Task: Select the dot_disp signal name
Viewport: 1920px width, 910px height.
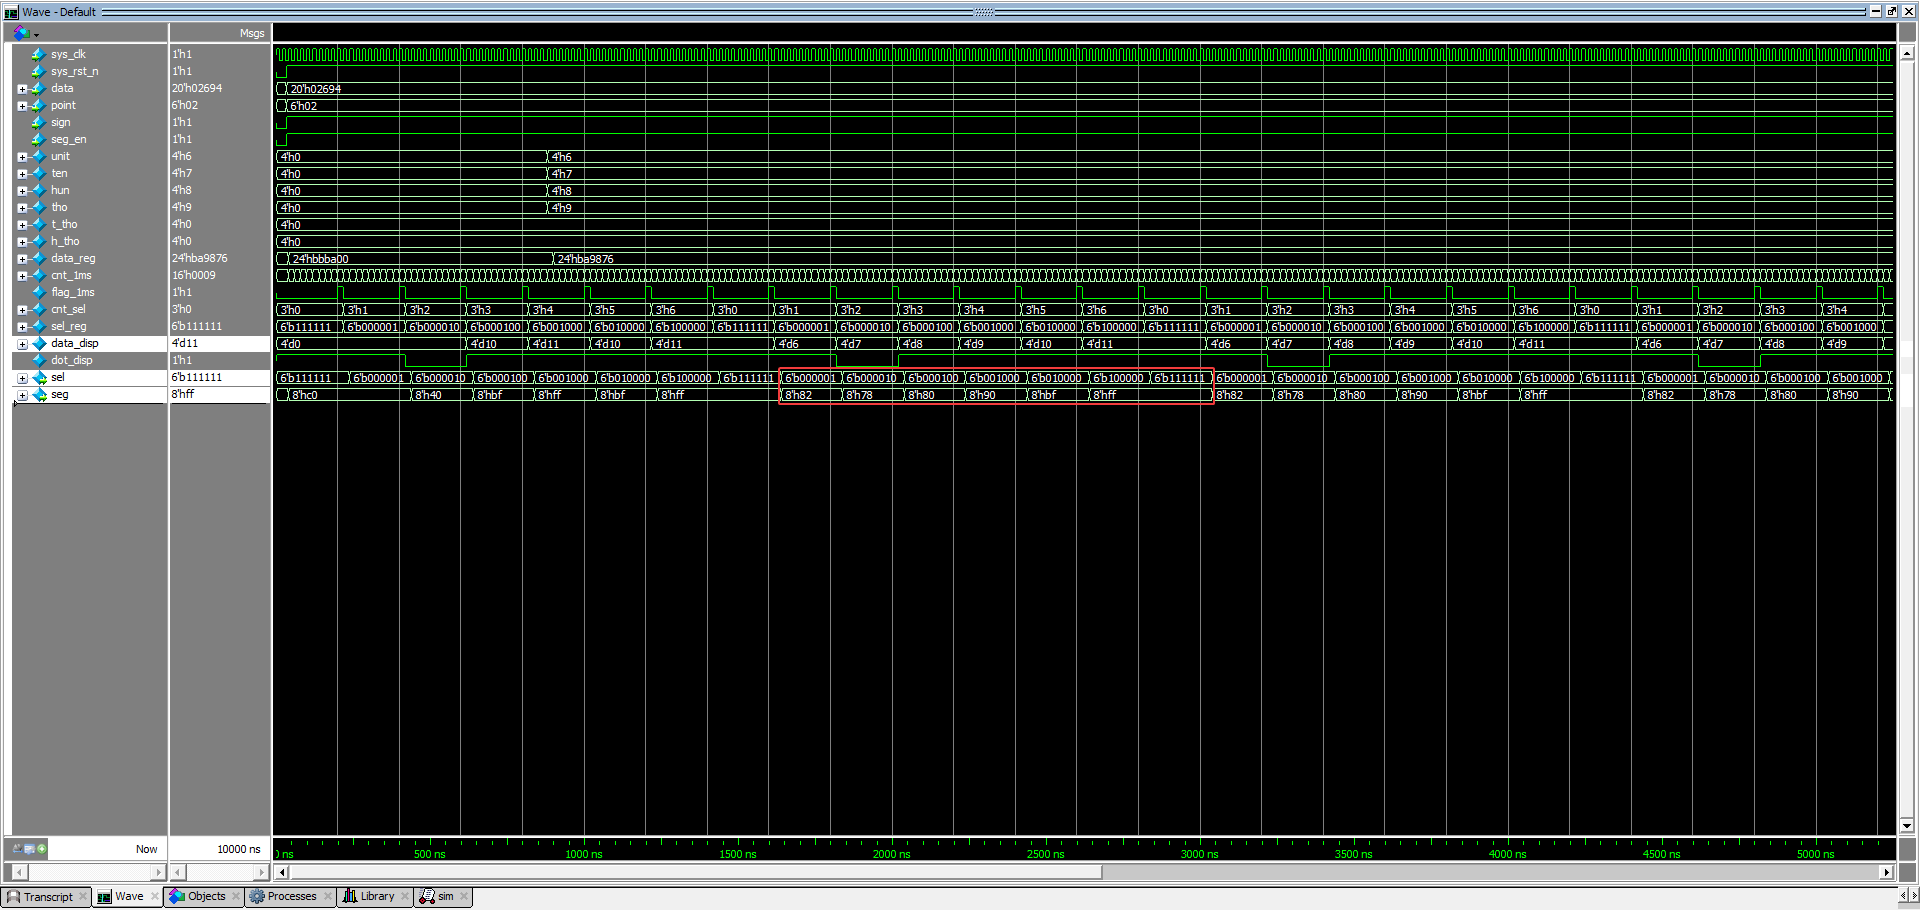Action: tap(72, 360)
